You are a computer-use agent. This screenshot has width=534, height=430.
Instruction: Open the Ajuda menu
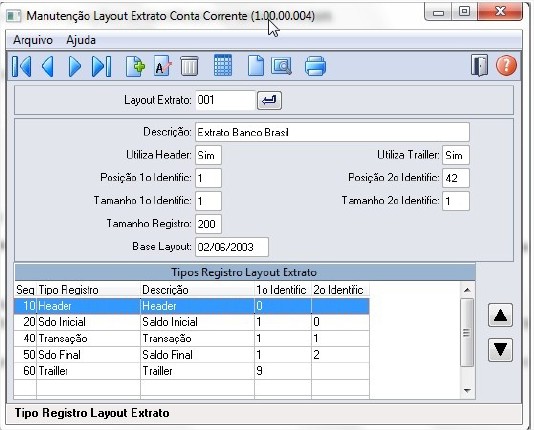click(x=81, y=40)
